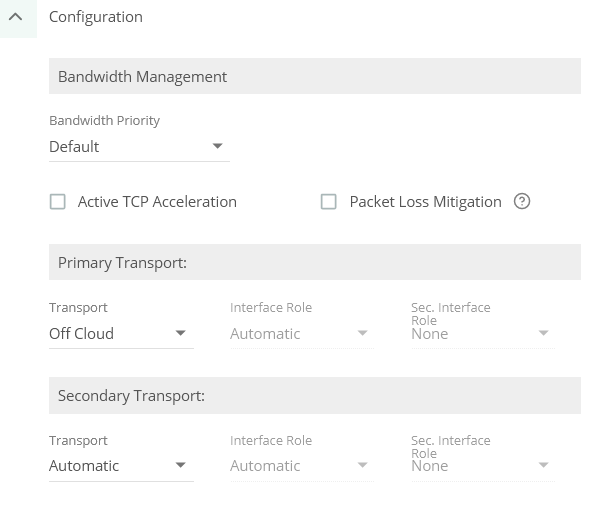Screen dimensions: 592x508
Task: Open the Bandwidth Priority dropdown
Action: pos(139,146)
